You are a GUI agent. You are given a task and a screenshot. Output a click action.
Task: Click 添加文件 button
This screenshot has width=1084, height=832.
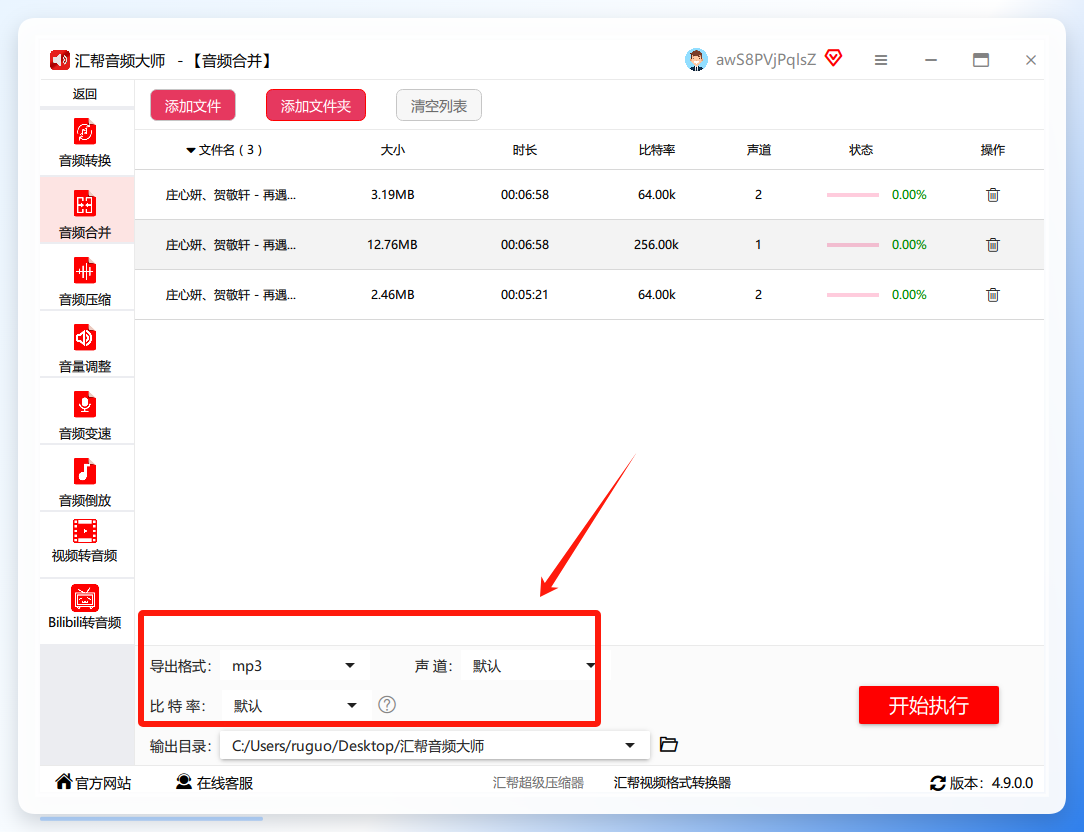(193, 106)
